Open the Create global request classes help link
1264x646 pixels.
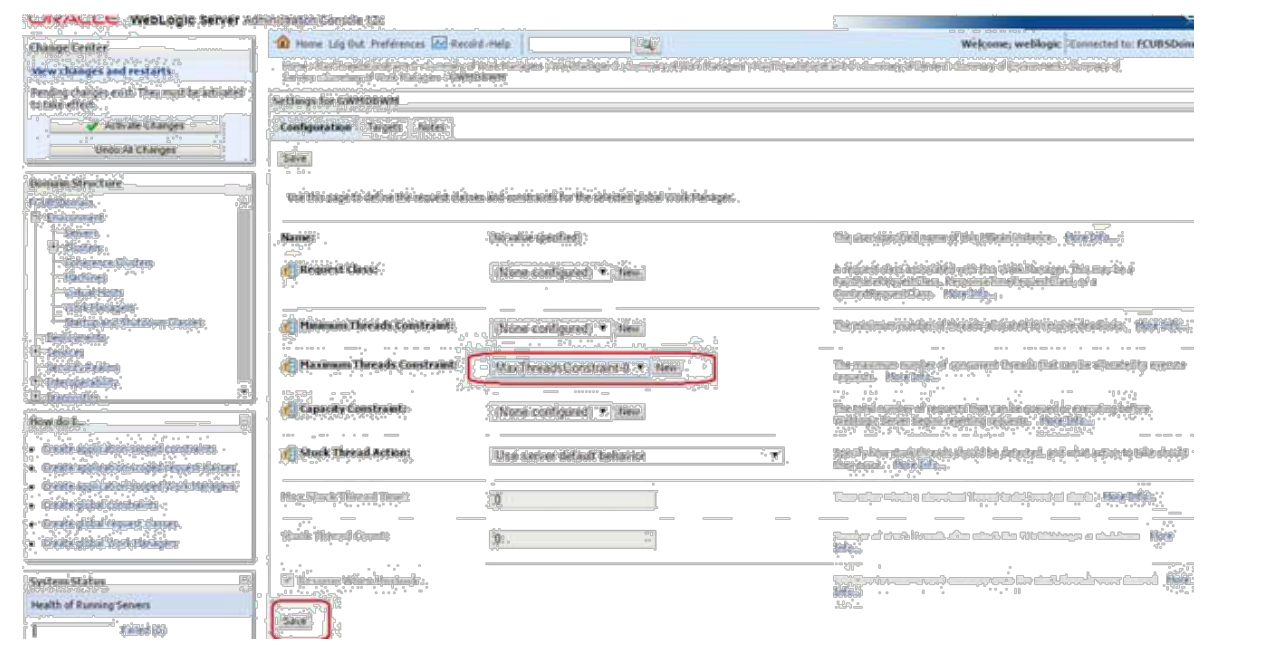pyautogui.click(x=112, y=524)
